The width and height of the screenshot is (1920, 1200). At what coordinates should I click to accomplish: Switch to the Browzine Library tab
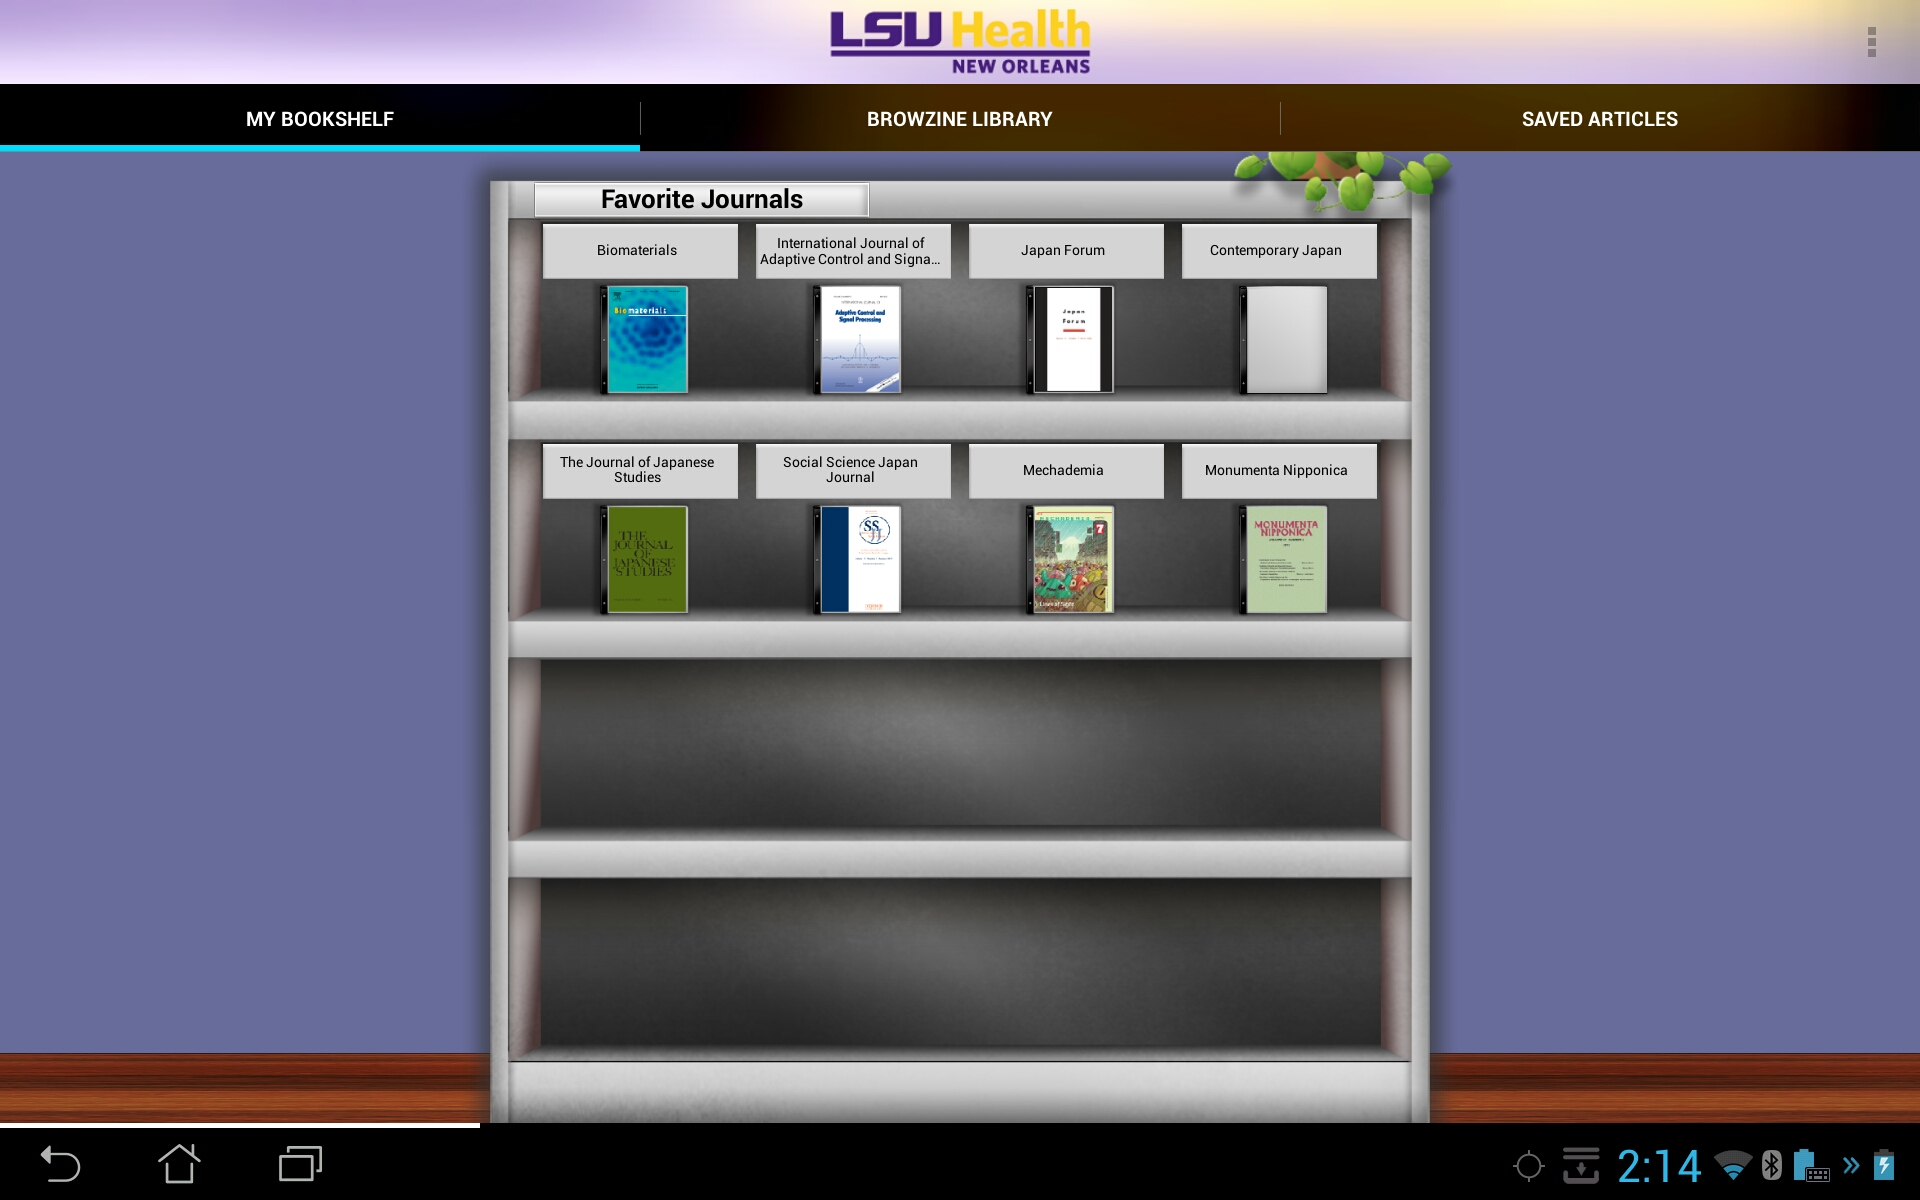(959, 118)
